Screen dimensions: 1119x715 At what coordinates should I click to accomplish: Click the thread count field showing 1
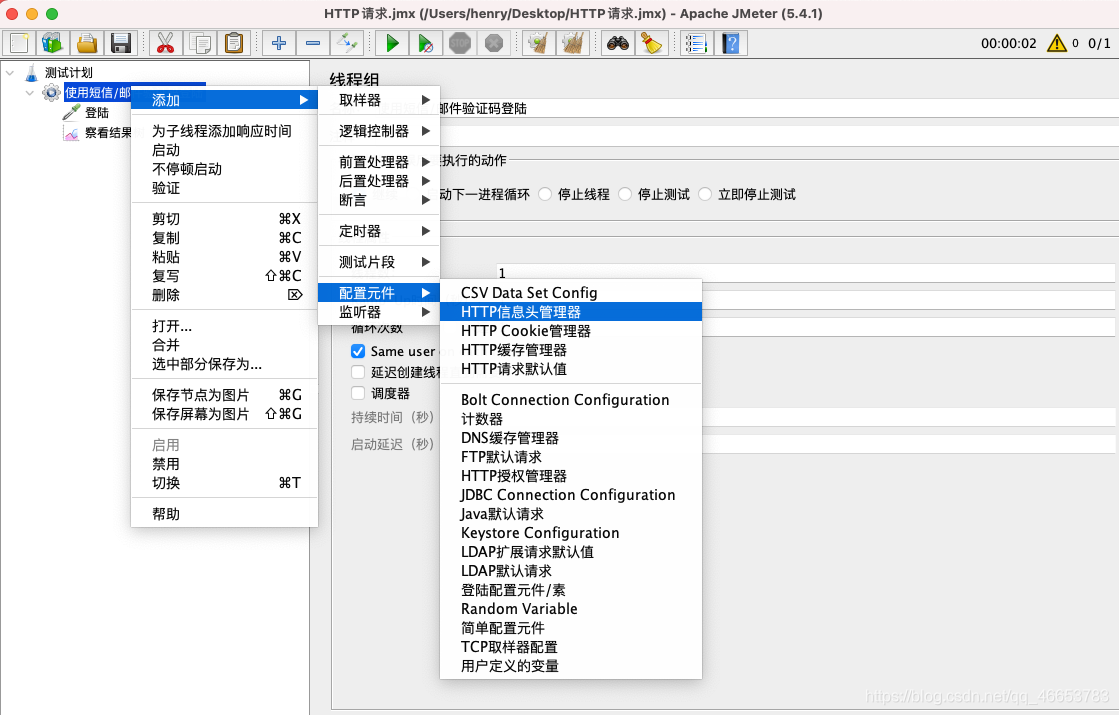[x=805, y=273]
